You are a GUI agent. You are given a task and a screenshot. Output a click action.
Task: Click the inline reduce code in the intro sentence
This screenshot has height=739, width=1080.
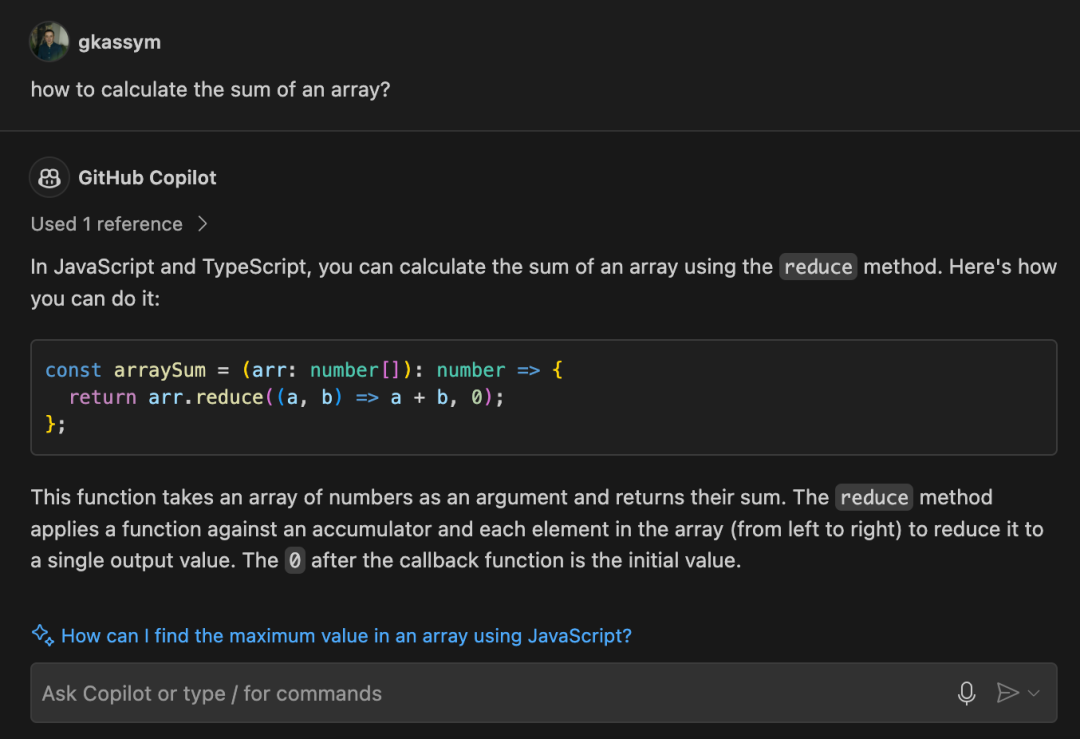point(818,267)
